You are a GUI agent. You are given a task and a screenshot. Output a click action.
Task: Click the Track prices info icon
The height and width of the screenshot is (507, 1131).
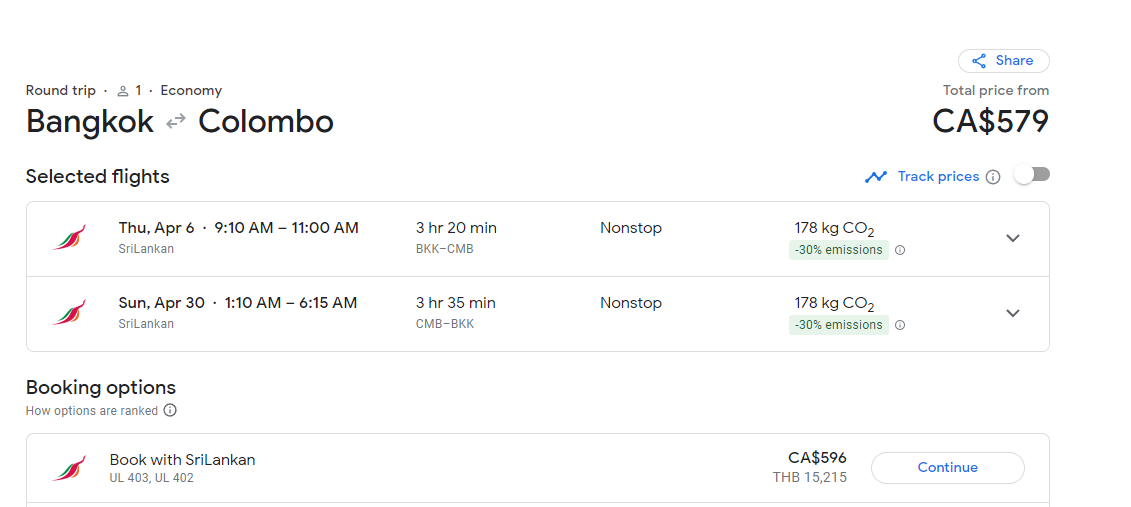993,177
